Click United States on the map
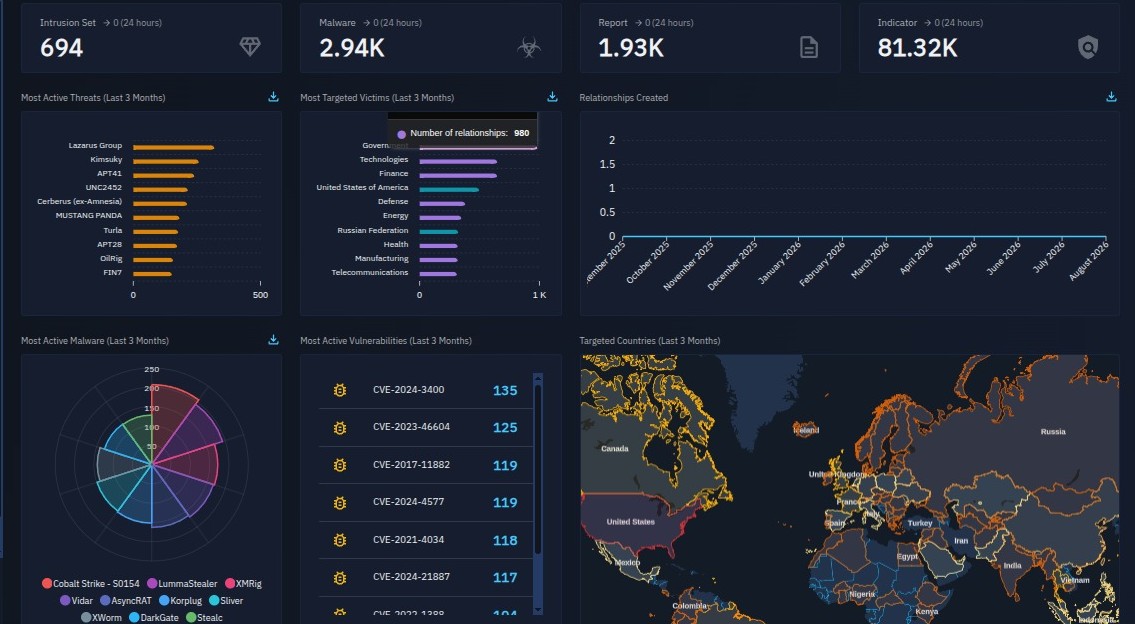 click(630, 522)
